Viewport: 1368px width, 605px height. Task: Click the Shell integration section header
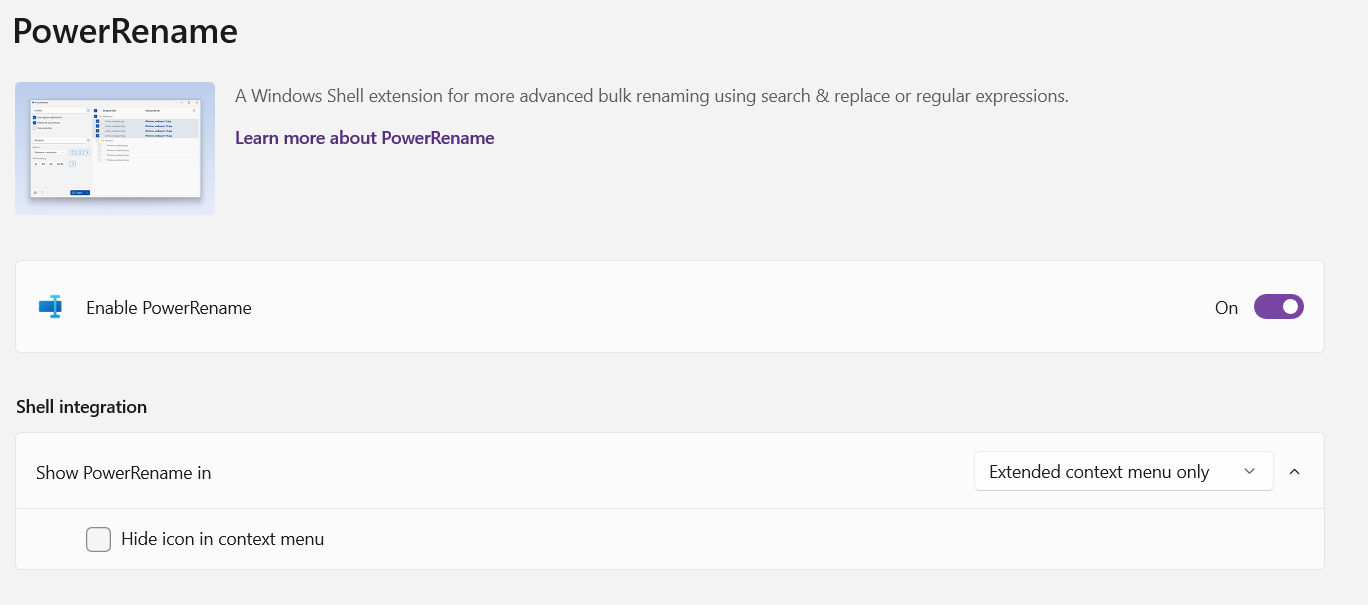coord(81,407)
